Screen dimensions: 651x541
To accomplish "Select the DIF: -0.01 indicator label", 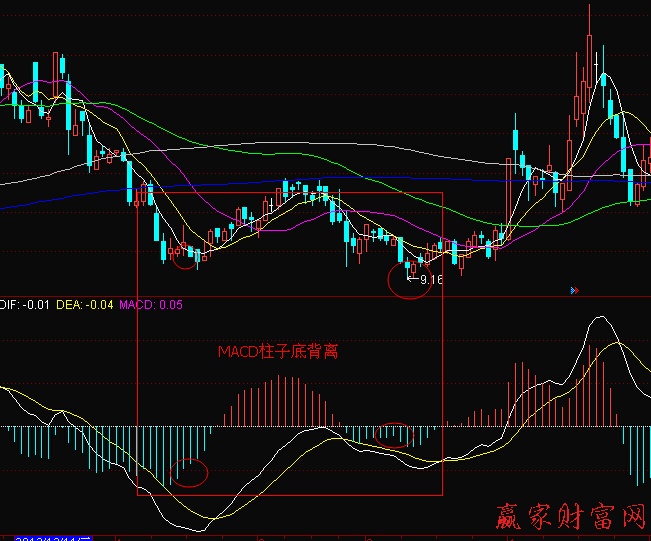I will (24, 305).
